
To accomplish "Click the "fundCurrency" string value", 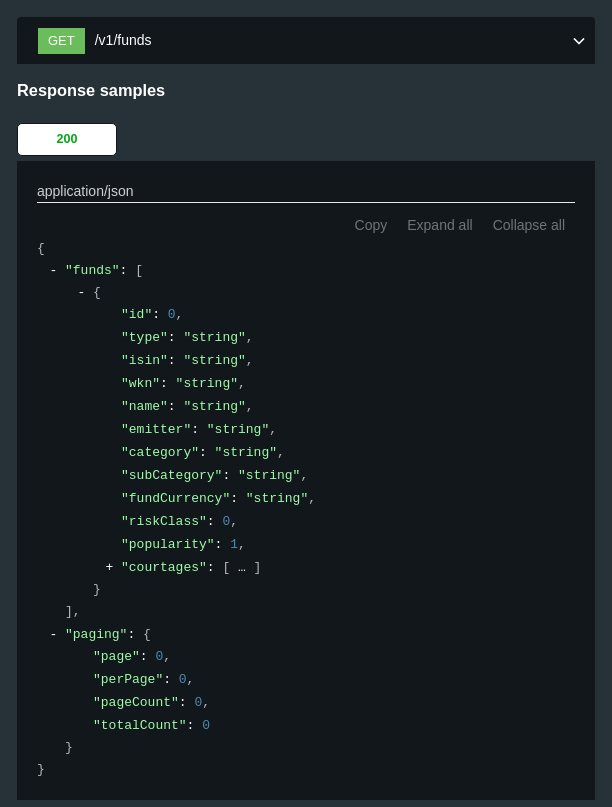I will point(277,498).
